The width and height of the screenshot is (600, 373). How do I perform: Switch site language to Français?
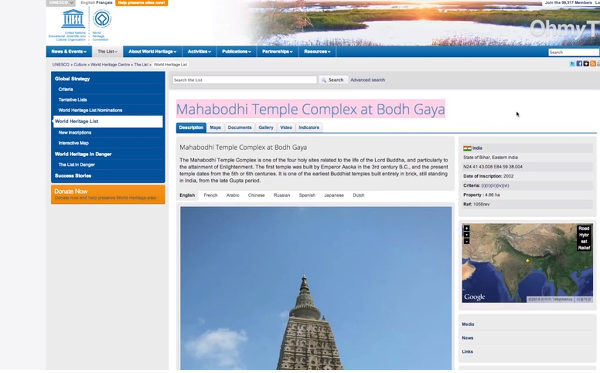coord(104,3)
